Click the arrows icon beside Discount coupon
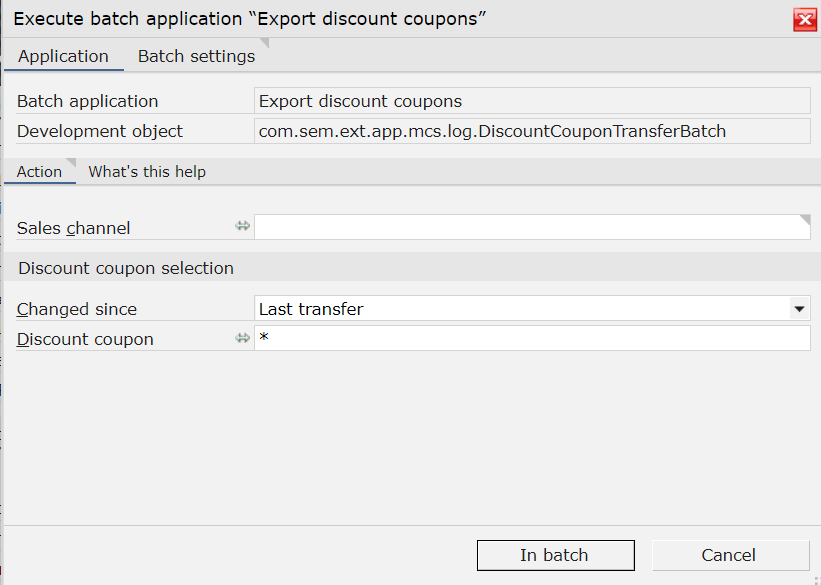The image size is (821, 585). click(x=242, y=338)
